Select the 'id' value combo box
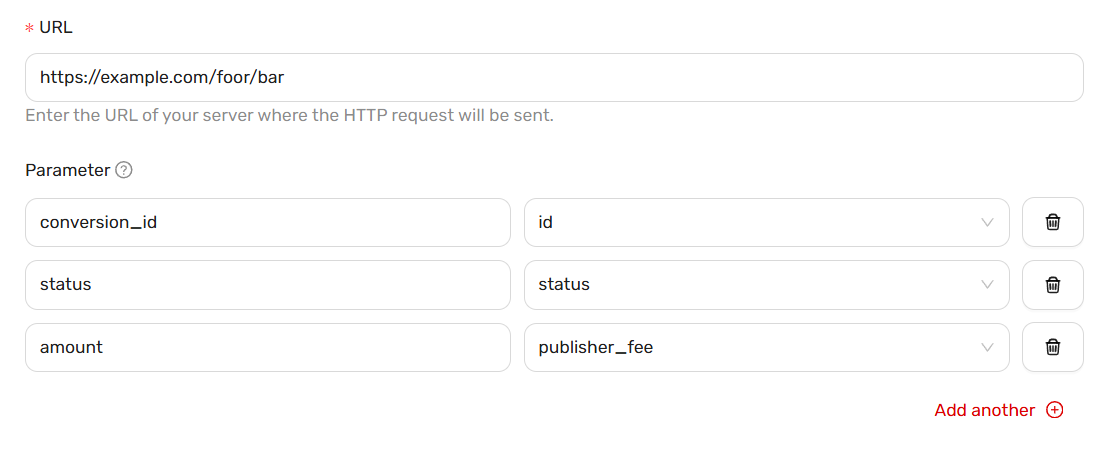 [767, 222]
